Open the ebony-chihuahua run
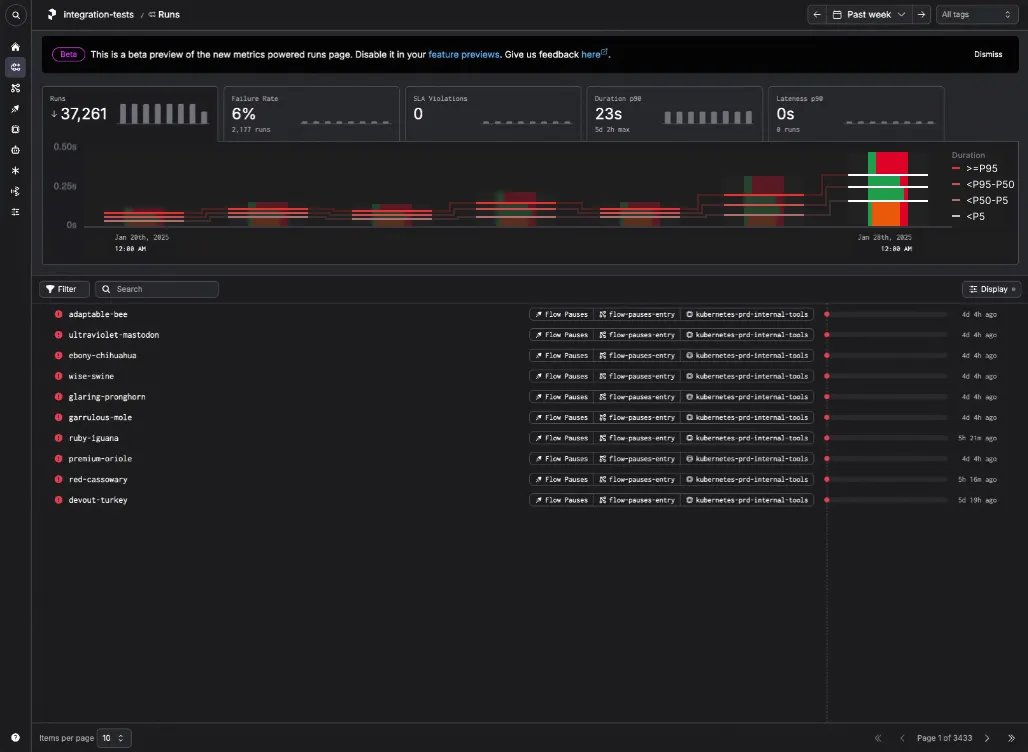This screenshot has height=752, width=1028. 102,355
